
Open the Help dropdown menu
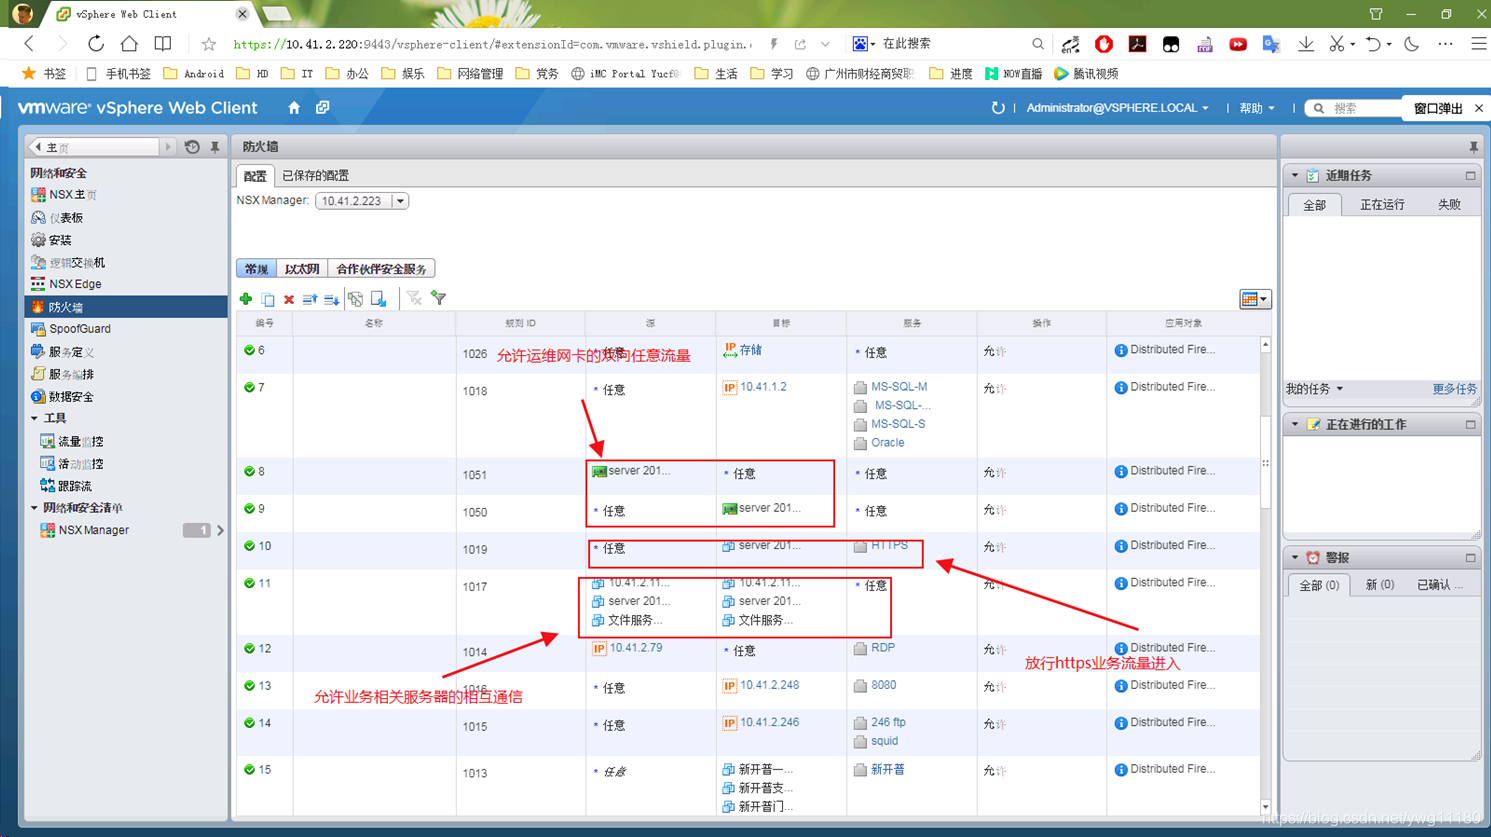(x=1257, y=108)
